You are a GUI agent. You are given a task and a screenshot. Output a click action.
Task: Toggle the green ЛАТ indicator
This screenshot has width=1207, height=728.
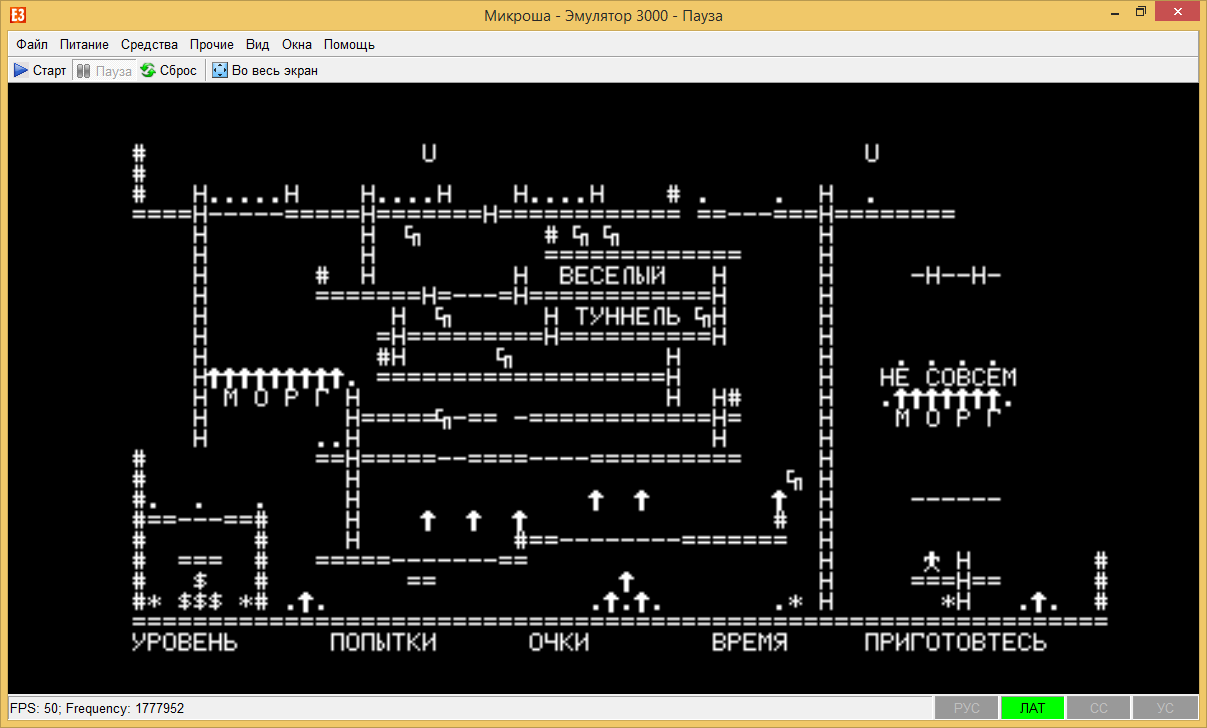click(1032, 708)
